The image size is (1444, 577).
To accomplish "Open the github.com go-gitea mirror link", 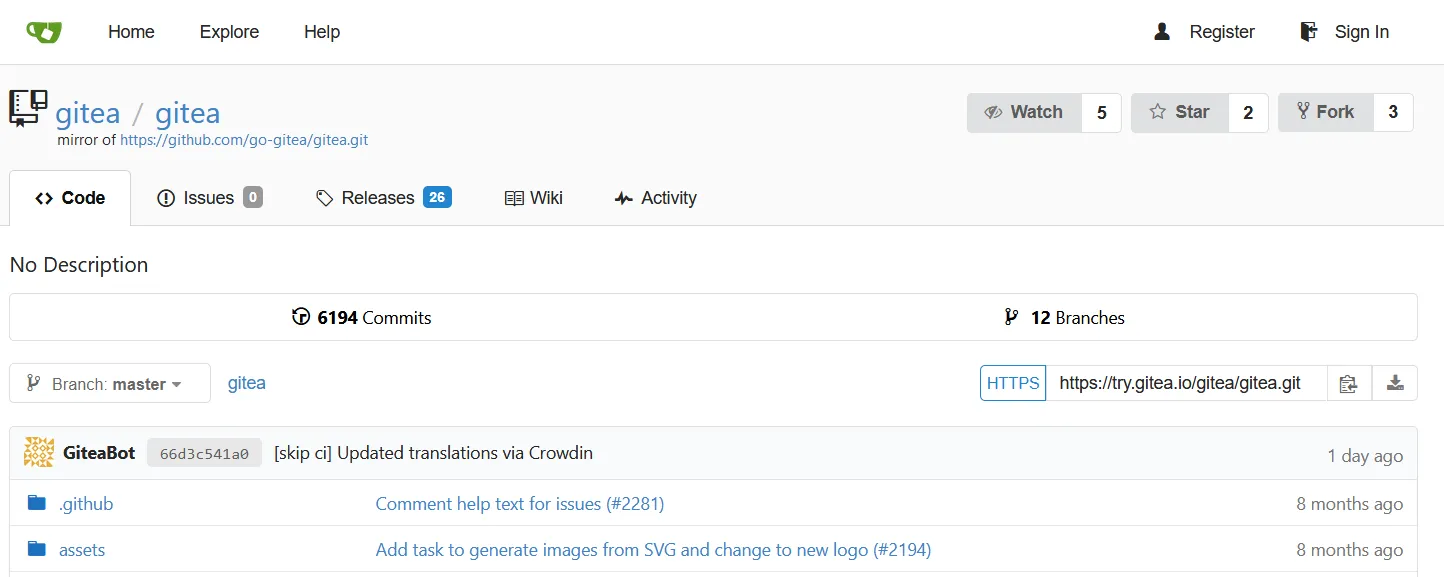I will 244,140.
